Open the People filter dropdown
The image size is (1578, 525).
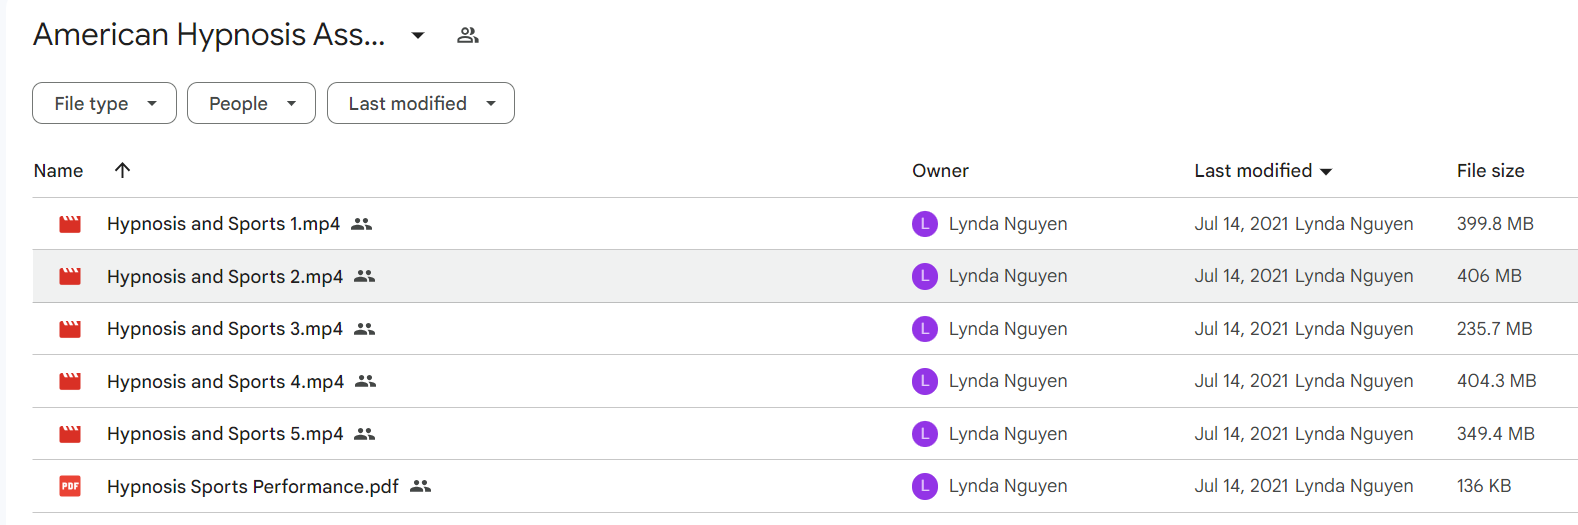pyautogui.click(x=251, y=103)
